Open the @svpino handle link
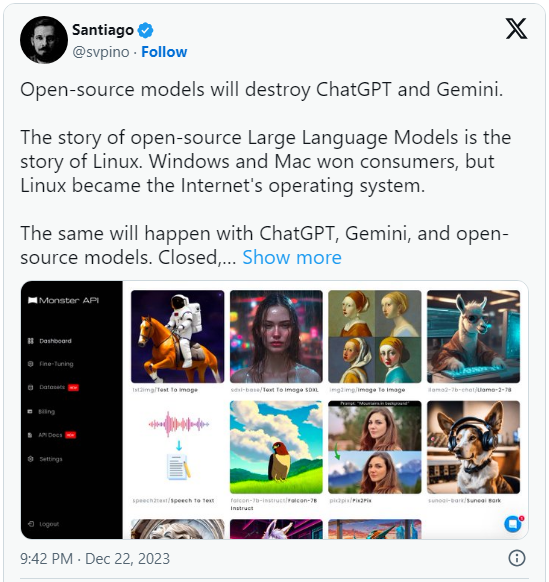This screenshot has height=582, width=549. (x=101, y=52)
